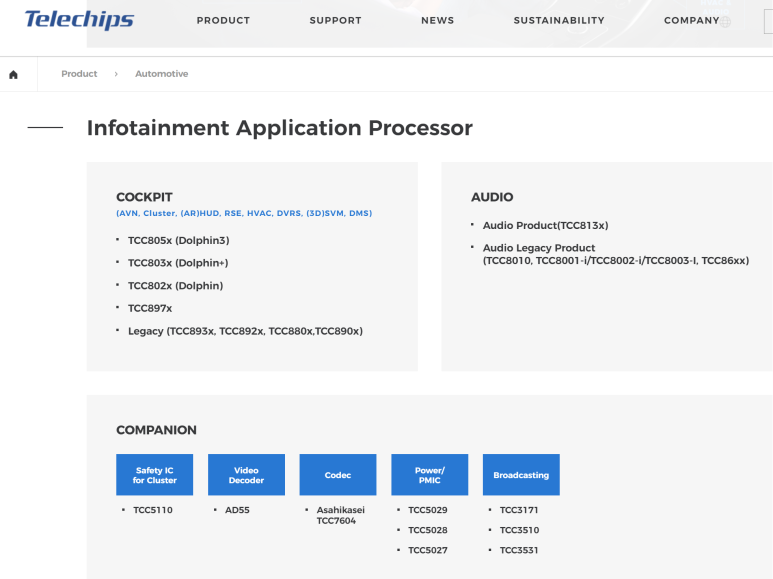Open the PRODUCT menu
This screenshot has width=773, height=579.
(x=223, y=21)
